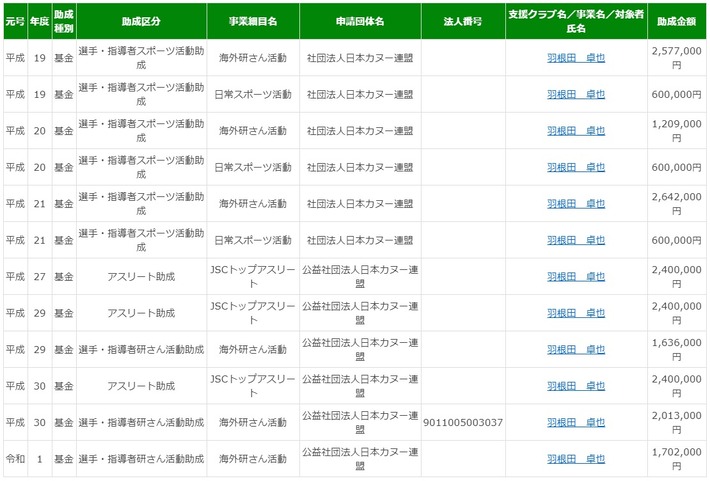Click 選手・指導者研さん活動助成 in the 令和 row
The height and width of the screenshot is (481, 710).
click(141, 459)
